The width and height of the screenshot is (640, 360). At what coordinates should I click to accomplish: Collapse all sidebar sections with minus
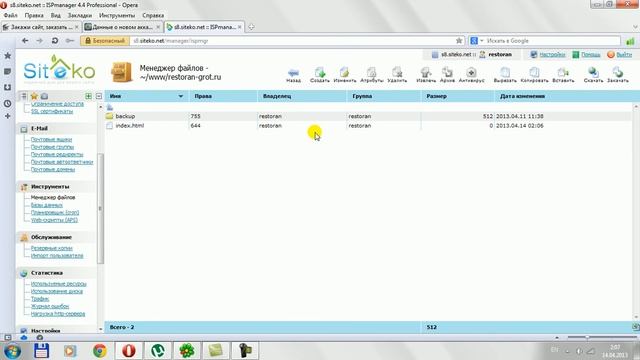tap(99, 96)
